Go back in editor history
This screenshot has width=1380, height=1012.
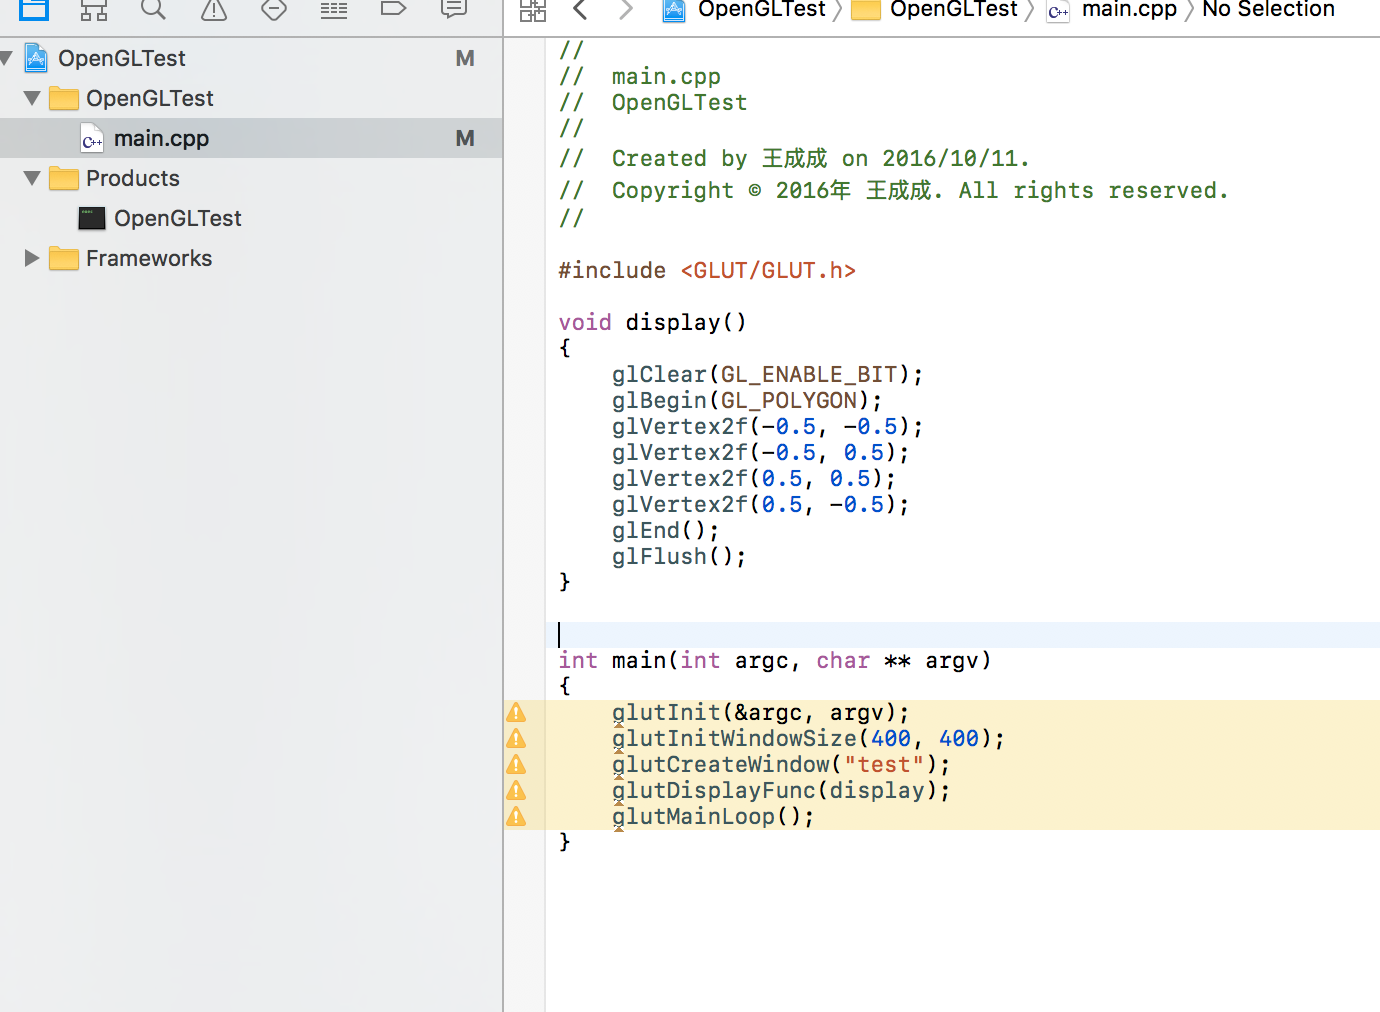(580, 10)
